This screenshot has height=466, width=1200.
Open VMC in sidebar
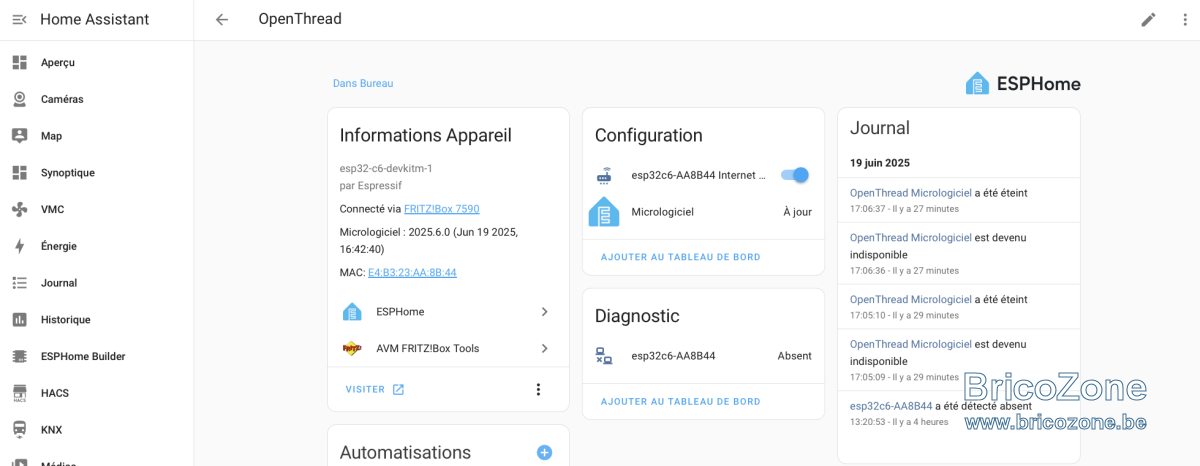(97, 209)
